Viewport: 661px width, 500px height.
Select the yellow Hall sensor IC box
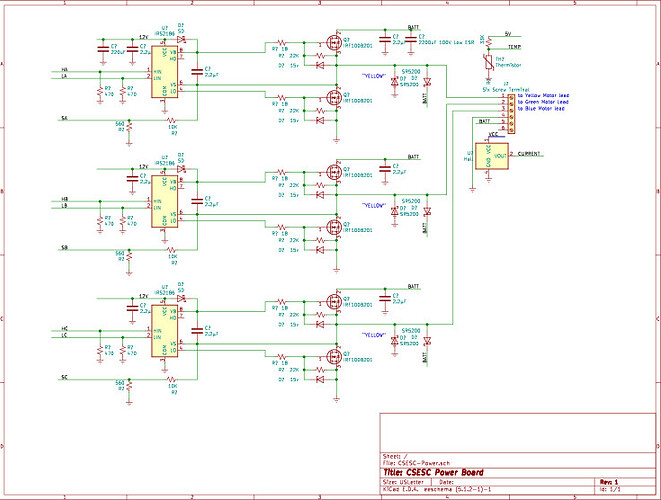tap(492, 156)
